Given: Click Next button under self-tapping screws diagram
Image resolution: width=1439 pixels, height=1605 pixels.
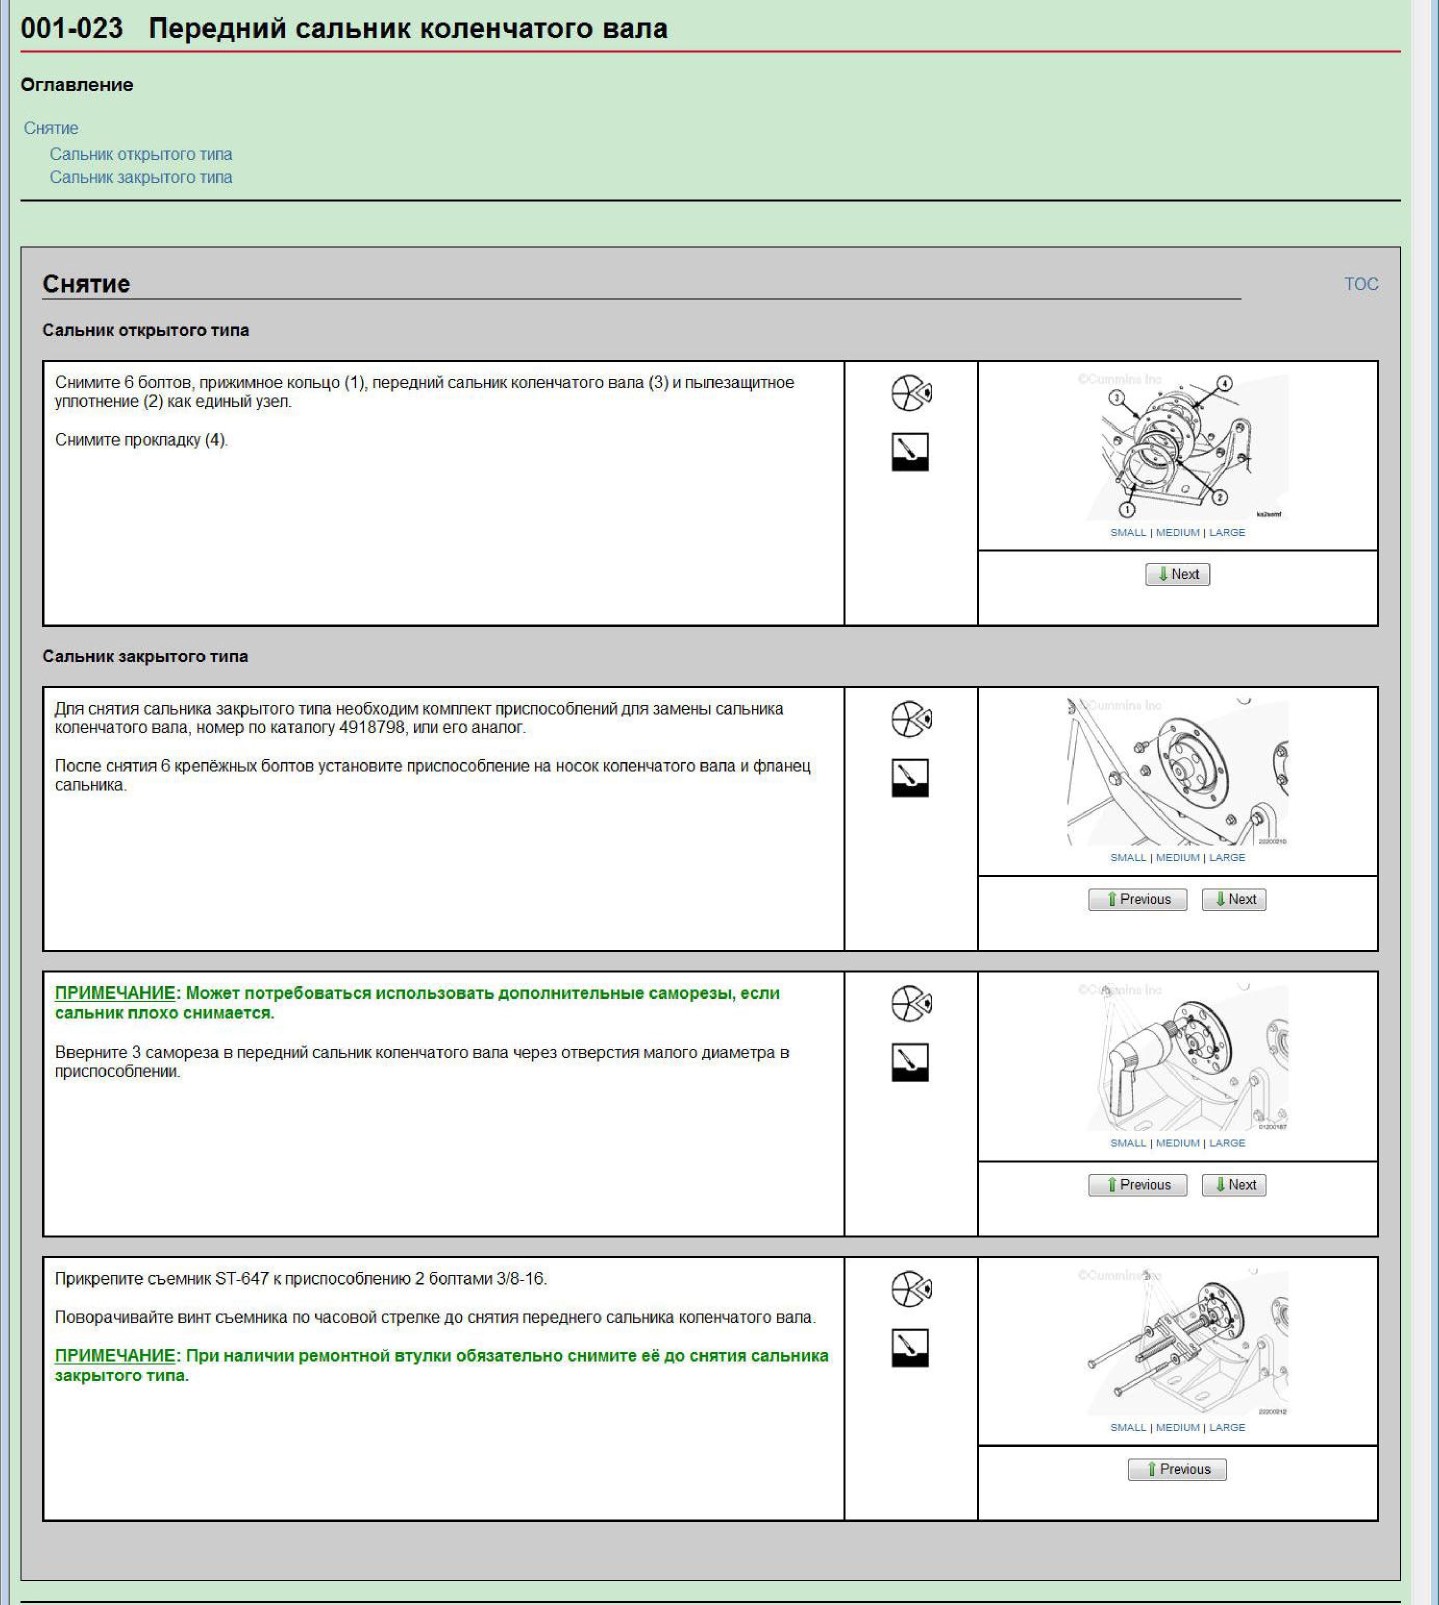Looking at the screenshot, I should 1235,1185.
